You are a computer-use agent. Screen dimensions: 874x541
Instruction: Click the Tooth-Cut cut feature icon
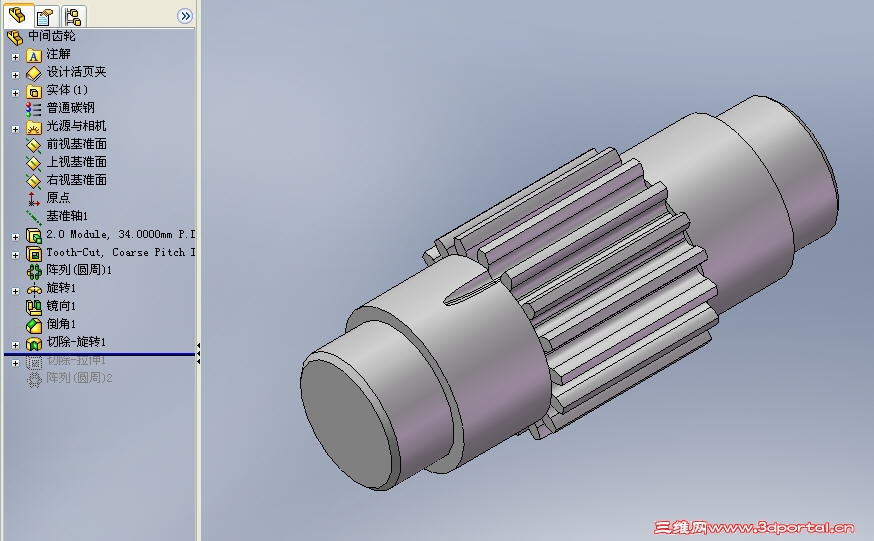[33, 254]
